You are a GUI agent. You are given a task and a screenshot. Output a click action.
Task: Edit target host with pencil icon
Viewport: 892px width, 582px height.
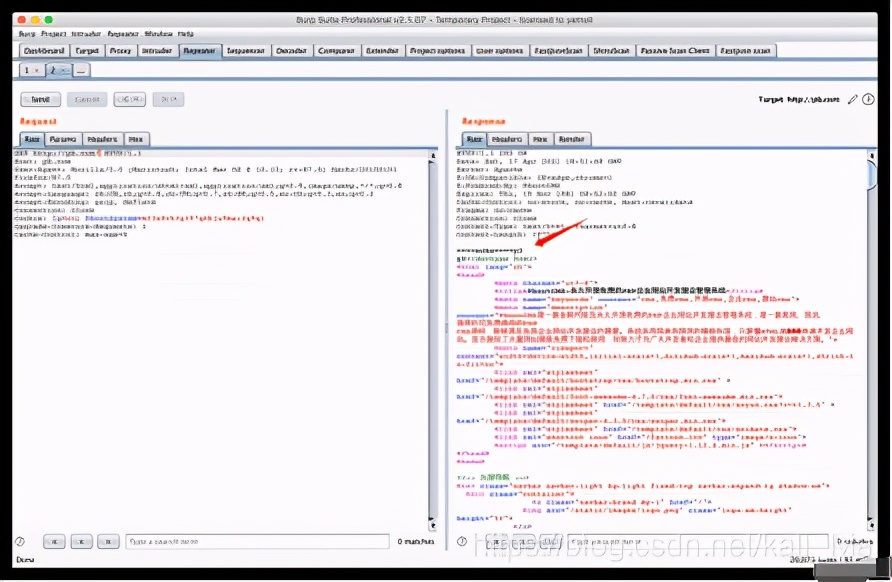pyautogui.click(x=852, y=100)
